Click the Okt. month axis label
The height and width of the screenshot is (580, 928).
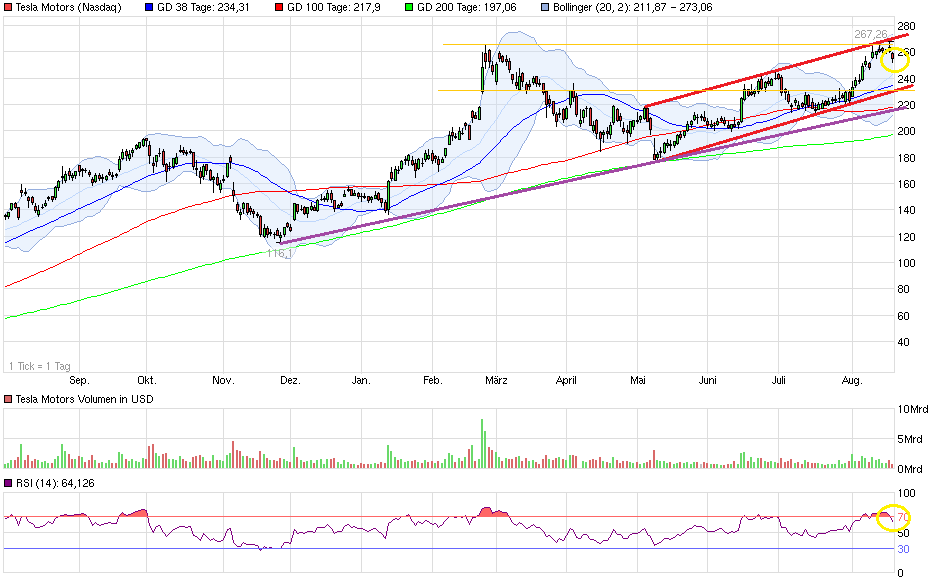(147, 381)
